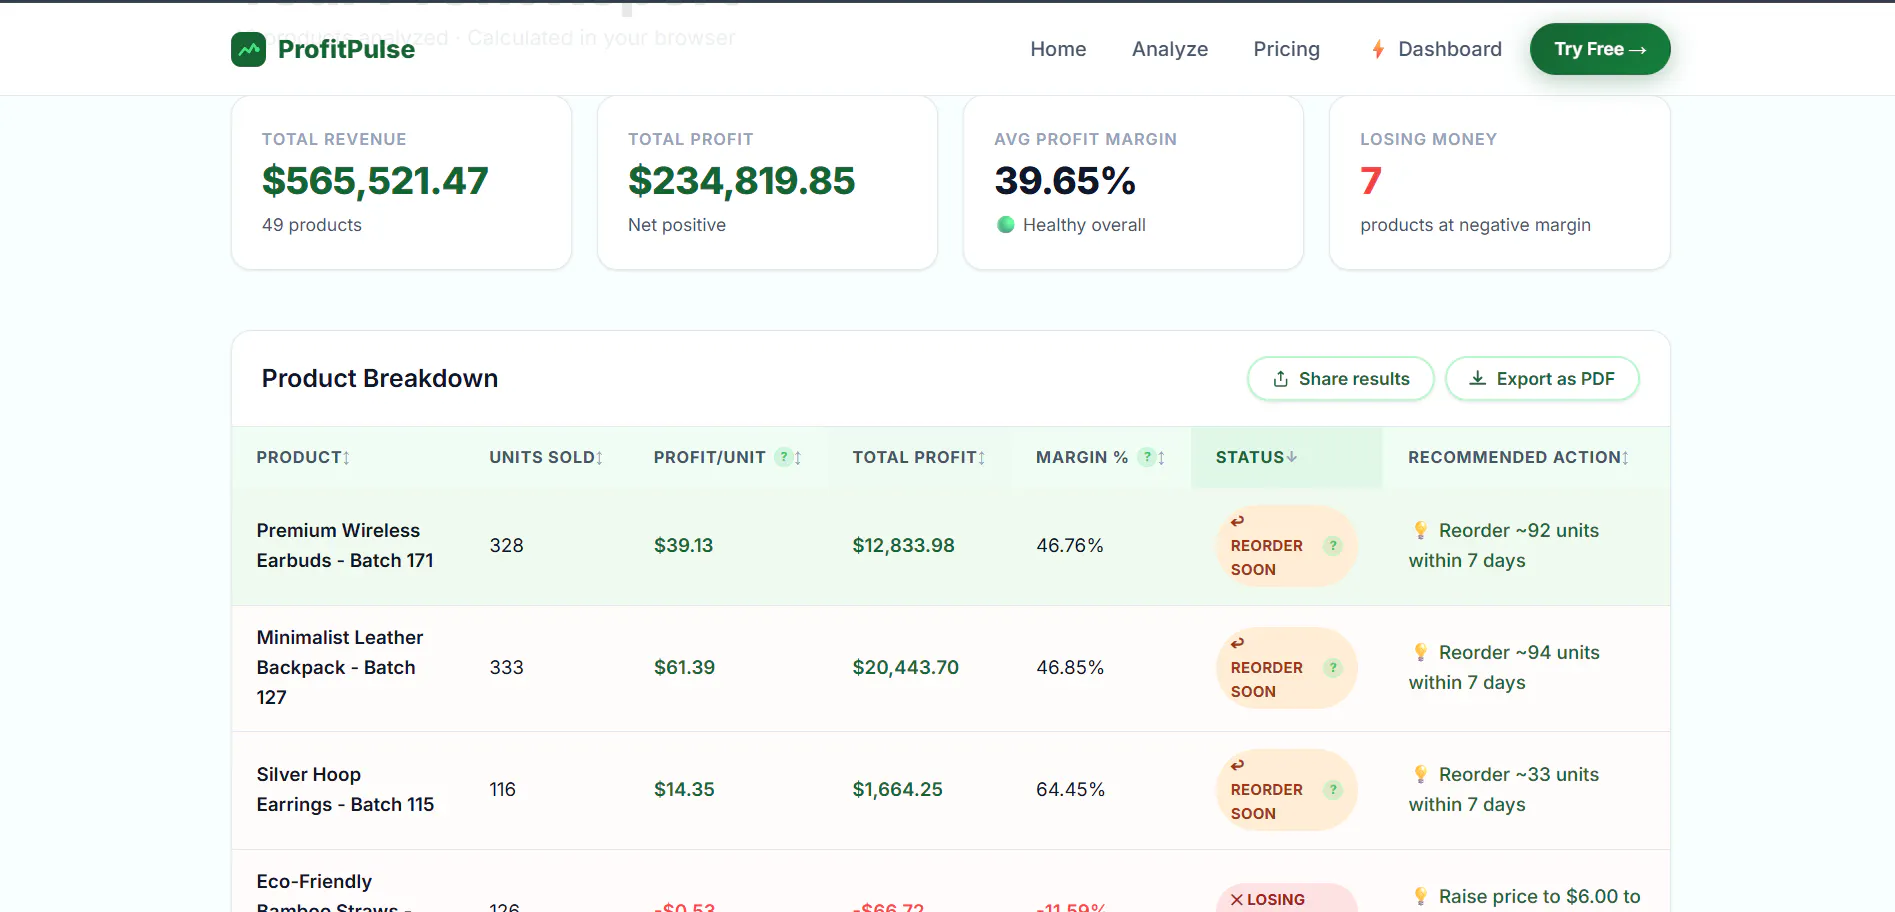
Task: Open help icon on Silver Hoop Reorder Soon badge
Action: [x=1332, y=790]
